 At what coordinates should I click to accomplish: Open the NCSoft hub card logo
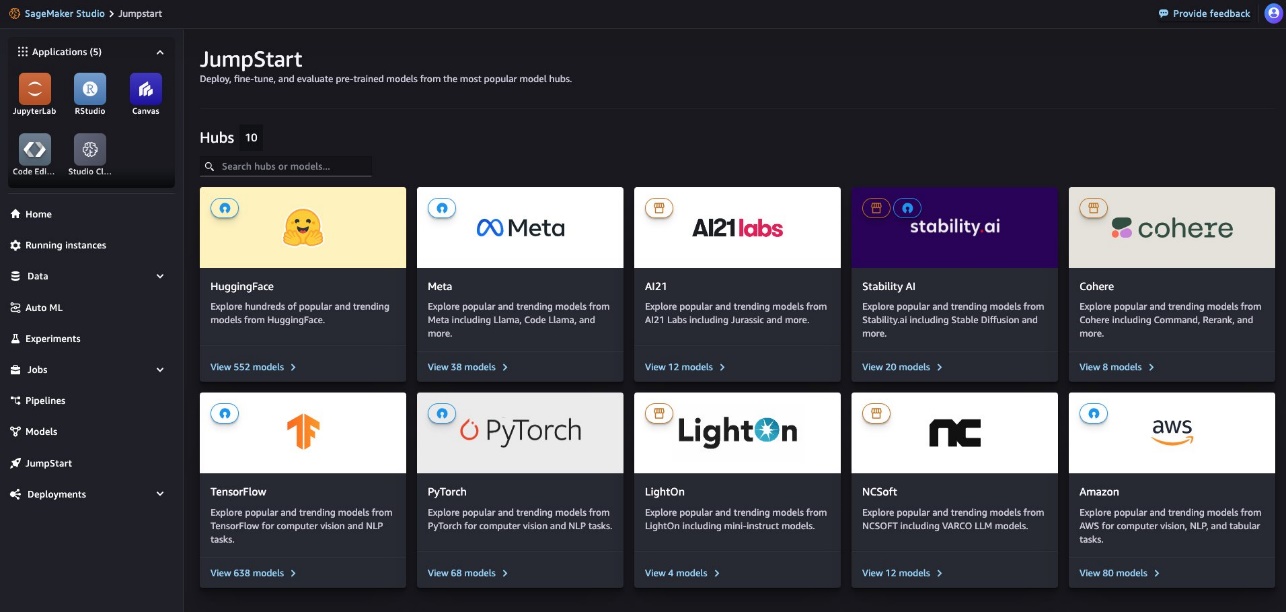click(955, 432)
